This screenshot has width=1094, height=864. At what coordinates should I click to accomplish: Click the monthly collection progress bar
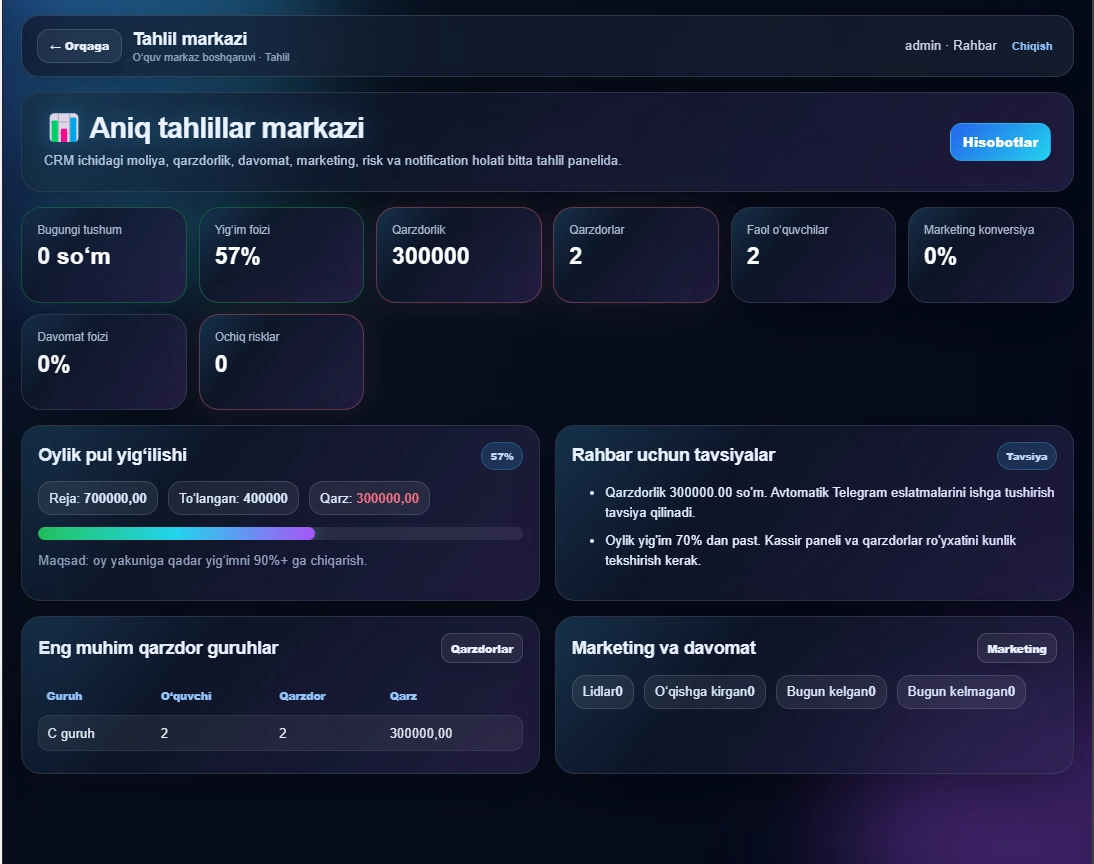(x=280, y=534)
